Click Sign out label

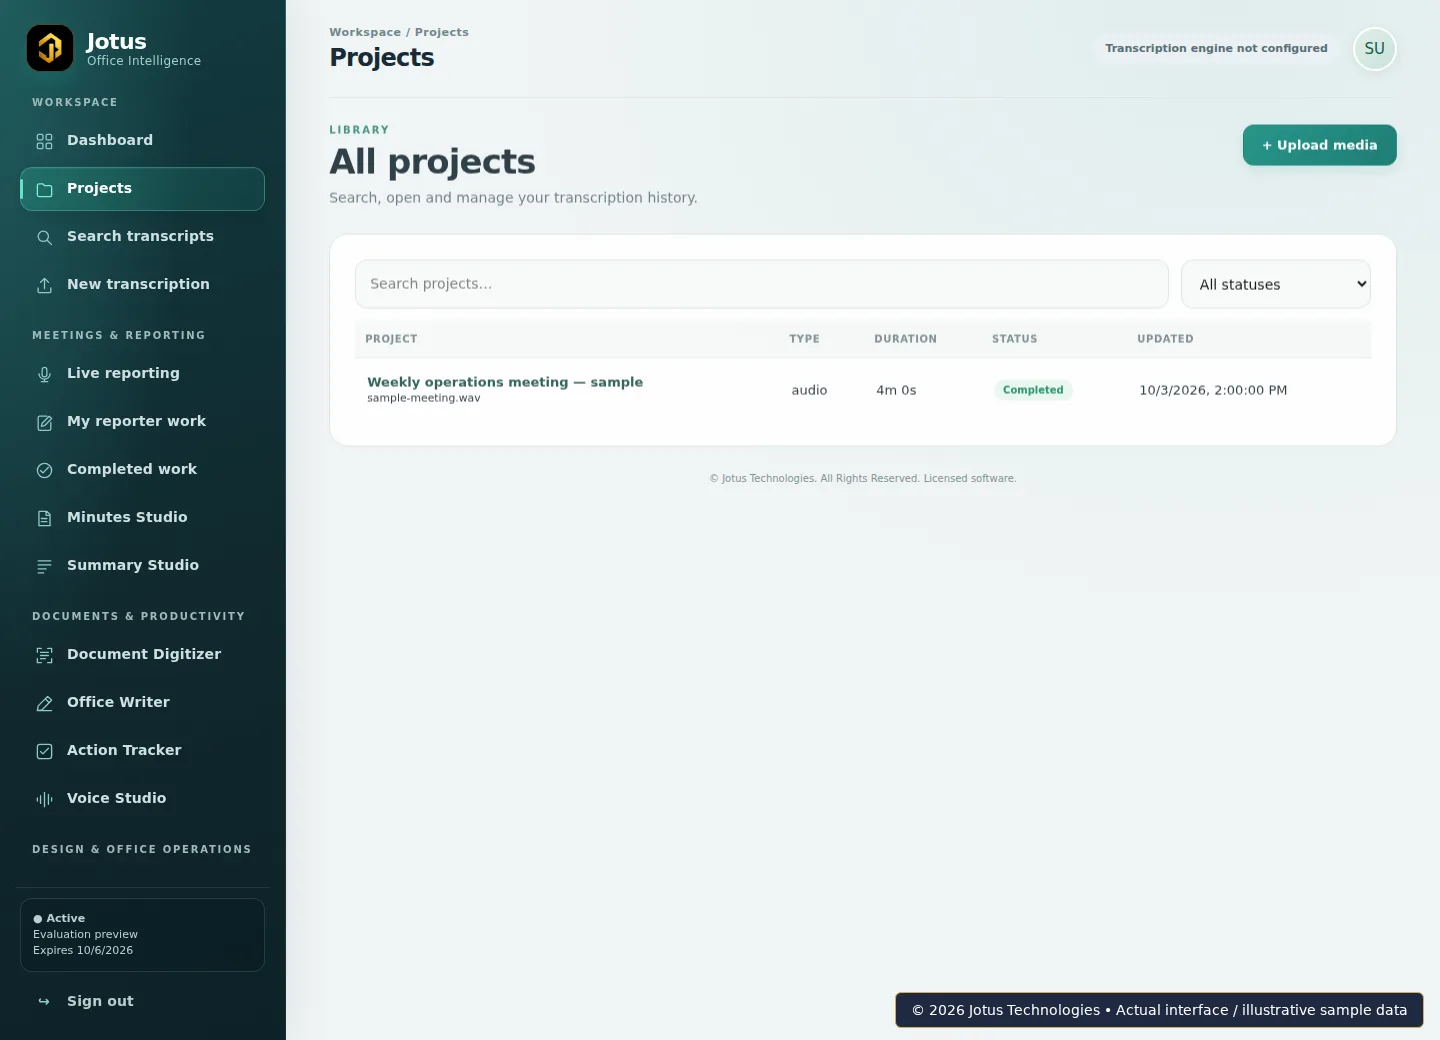pos(100,1001)
